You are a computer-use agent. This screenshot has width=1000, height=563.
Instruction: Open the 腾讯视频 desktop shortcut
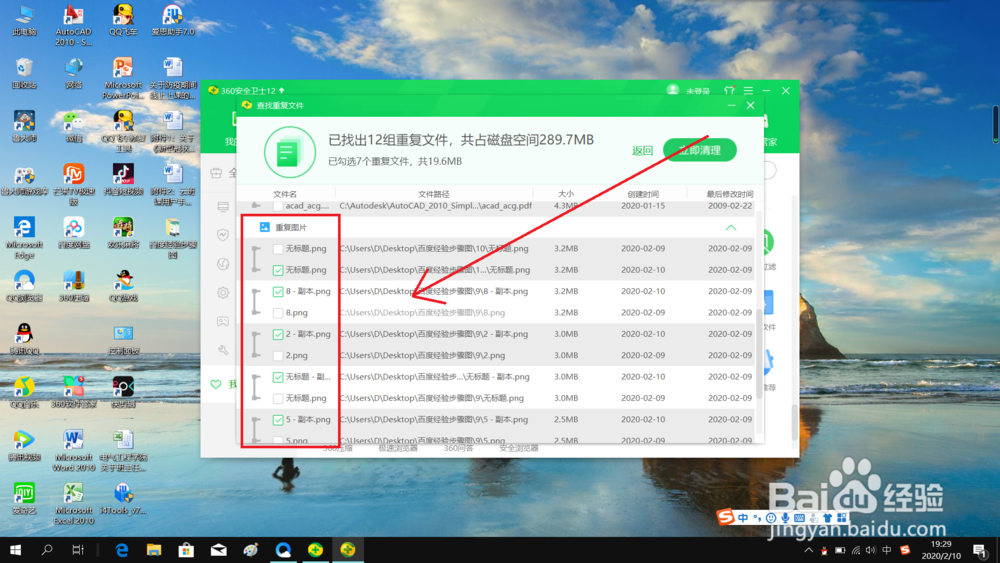point(24,445)
